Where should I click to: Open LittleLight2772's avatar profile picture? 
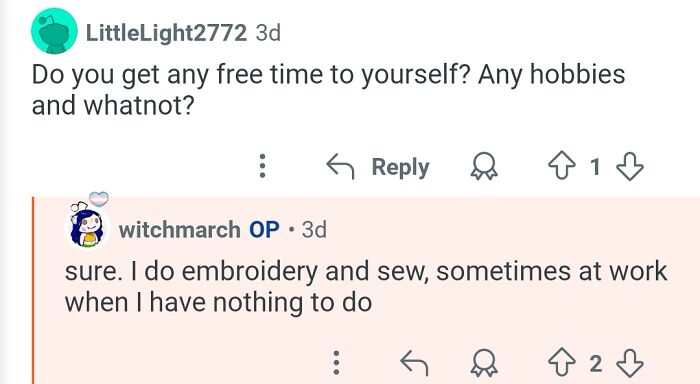point(54,31)
